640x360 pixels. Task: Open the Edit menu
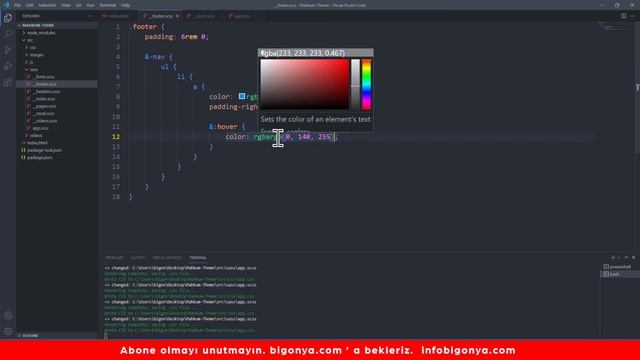[29, 5]
